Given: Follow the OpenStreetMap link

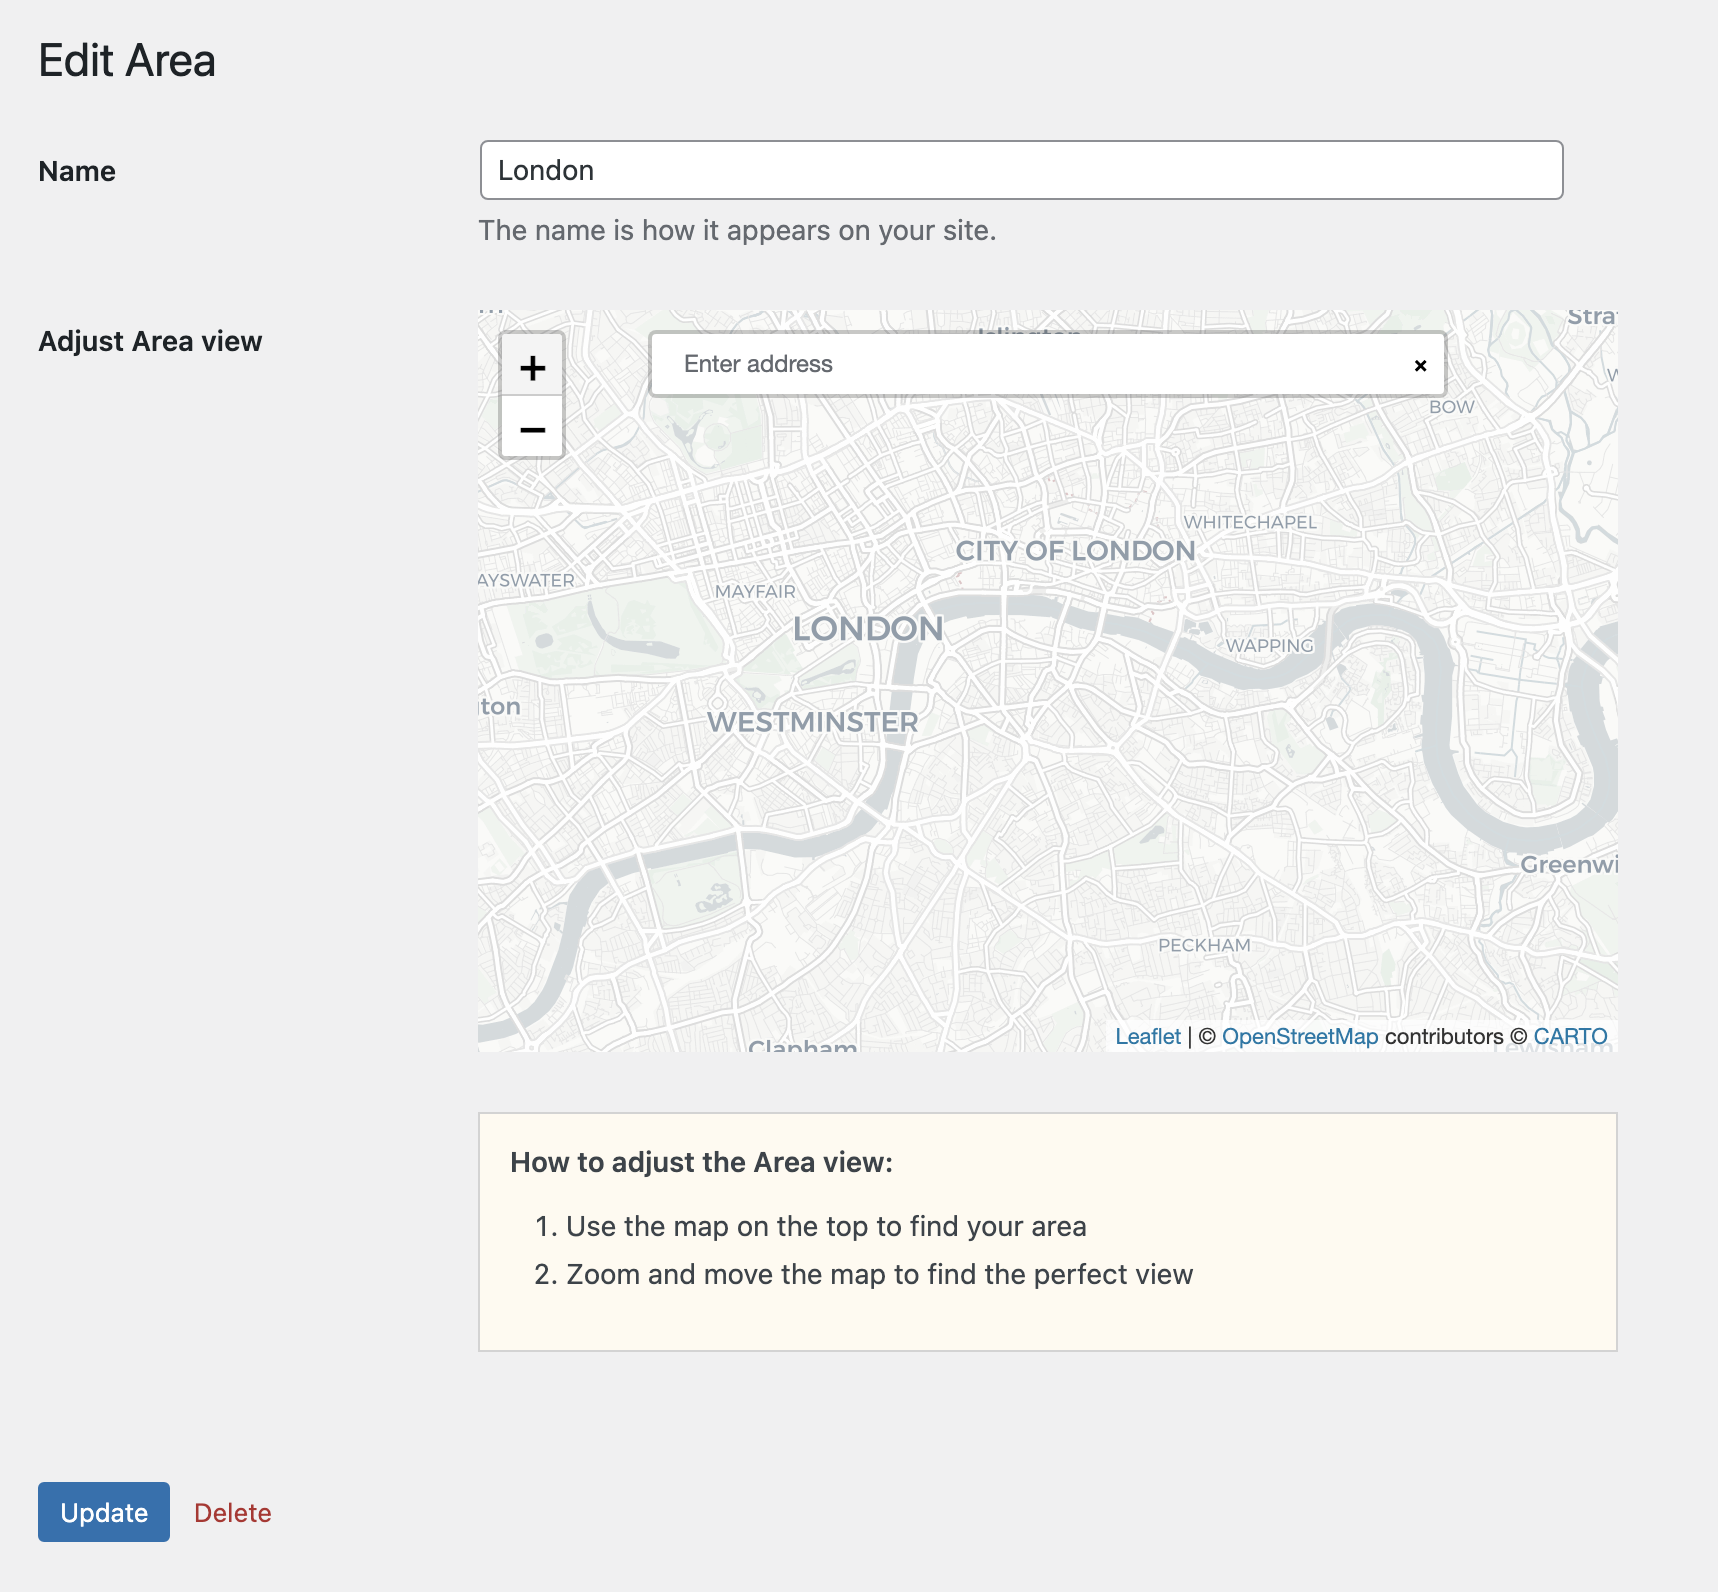Looking at the screenshot, I should click(1299, 1037).
